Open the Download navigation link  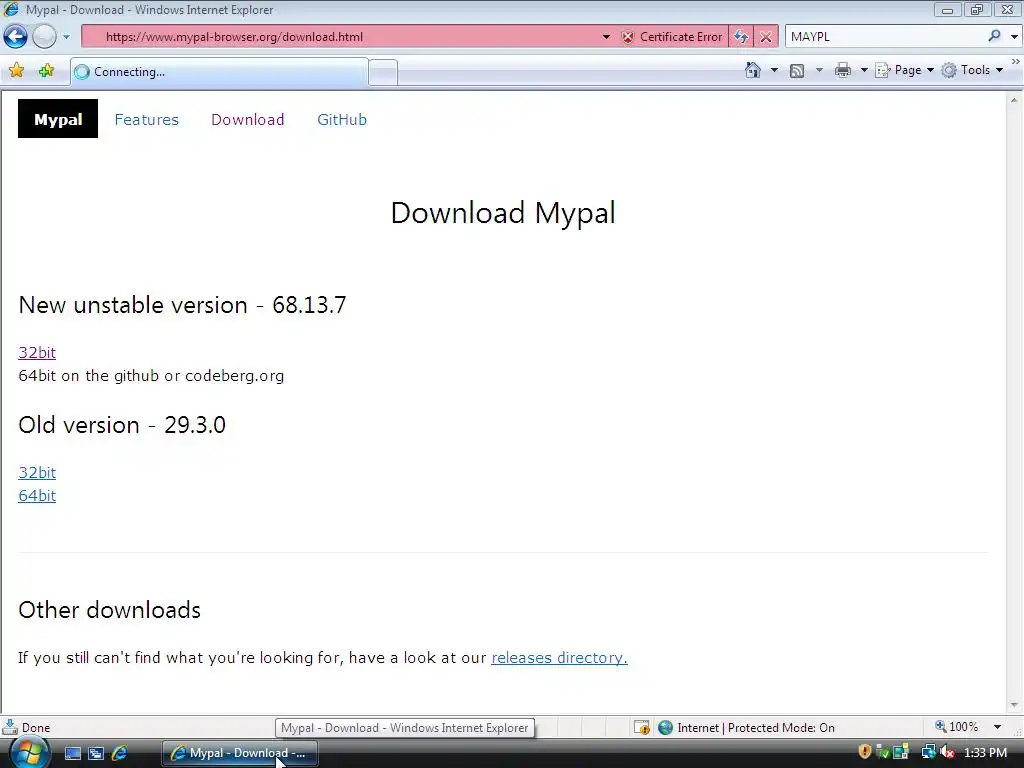[x=248, y=120]
